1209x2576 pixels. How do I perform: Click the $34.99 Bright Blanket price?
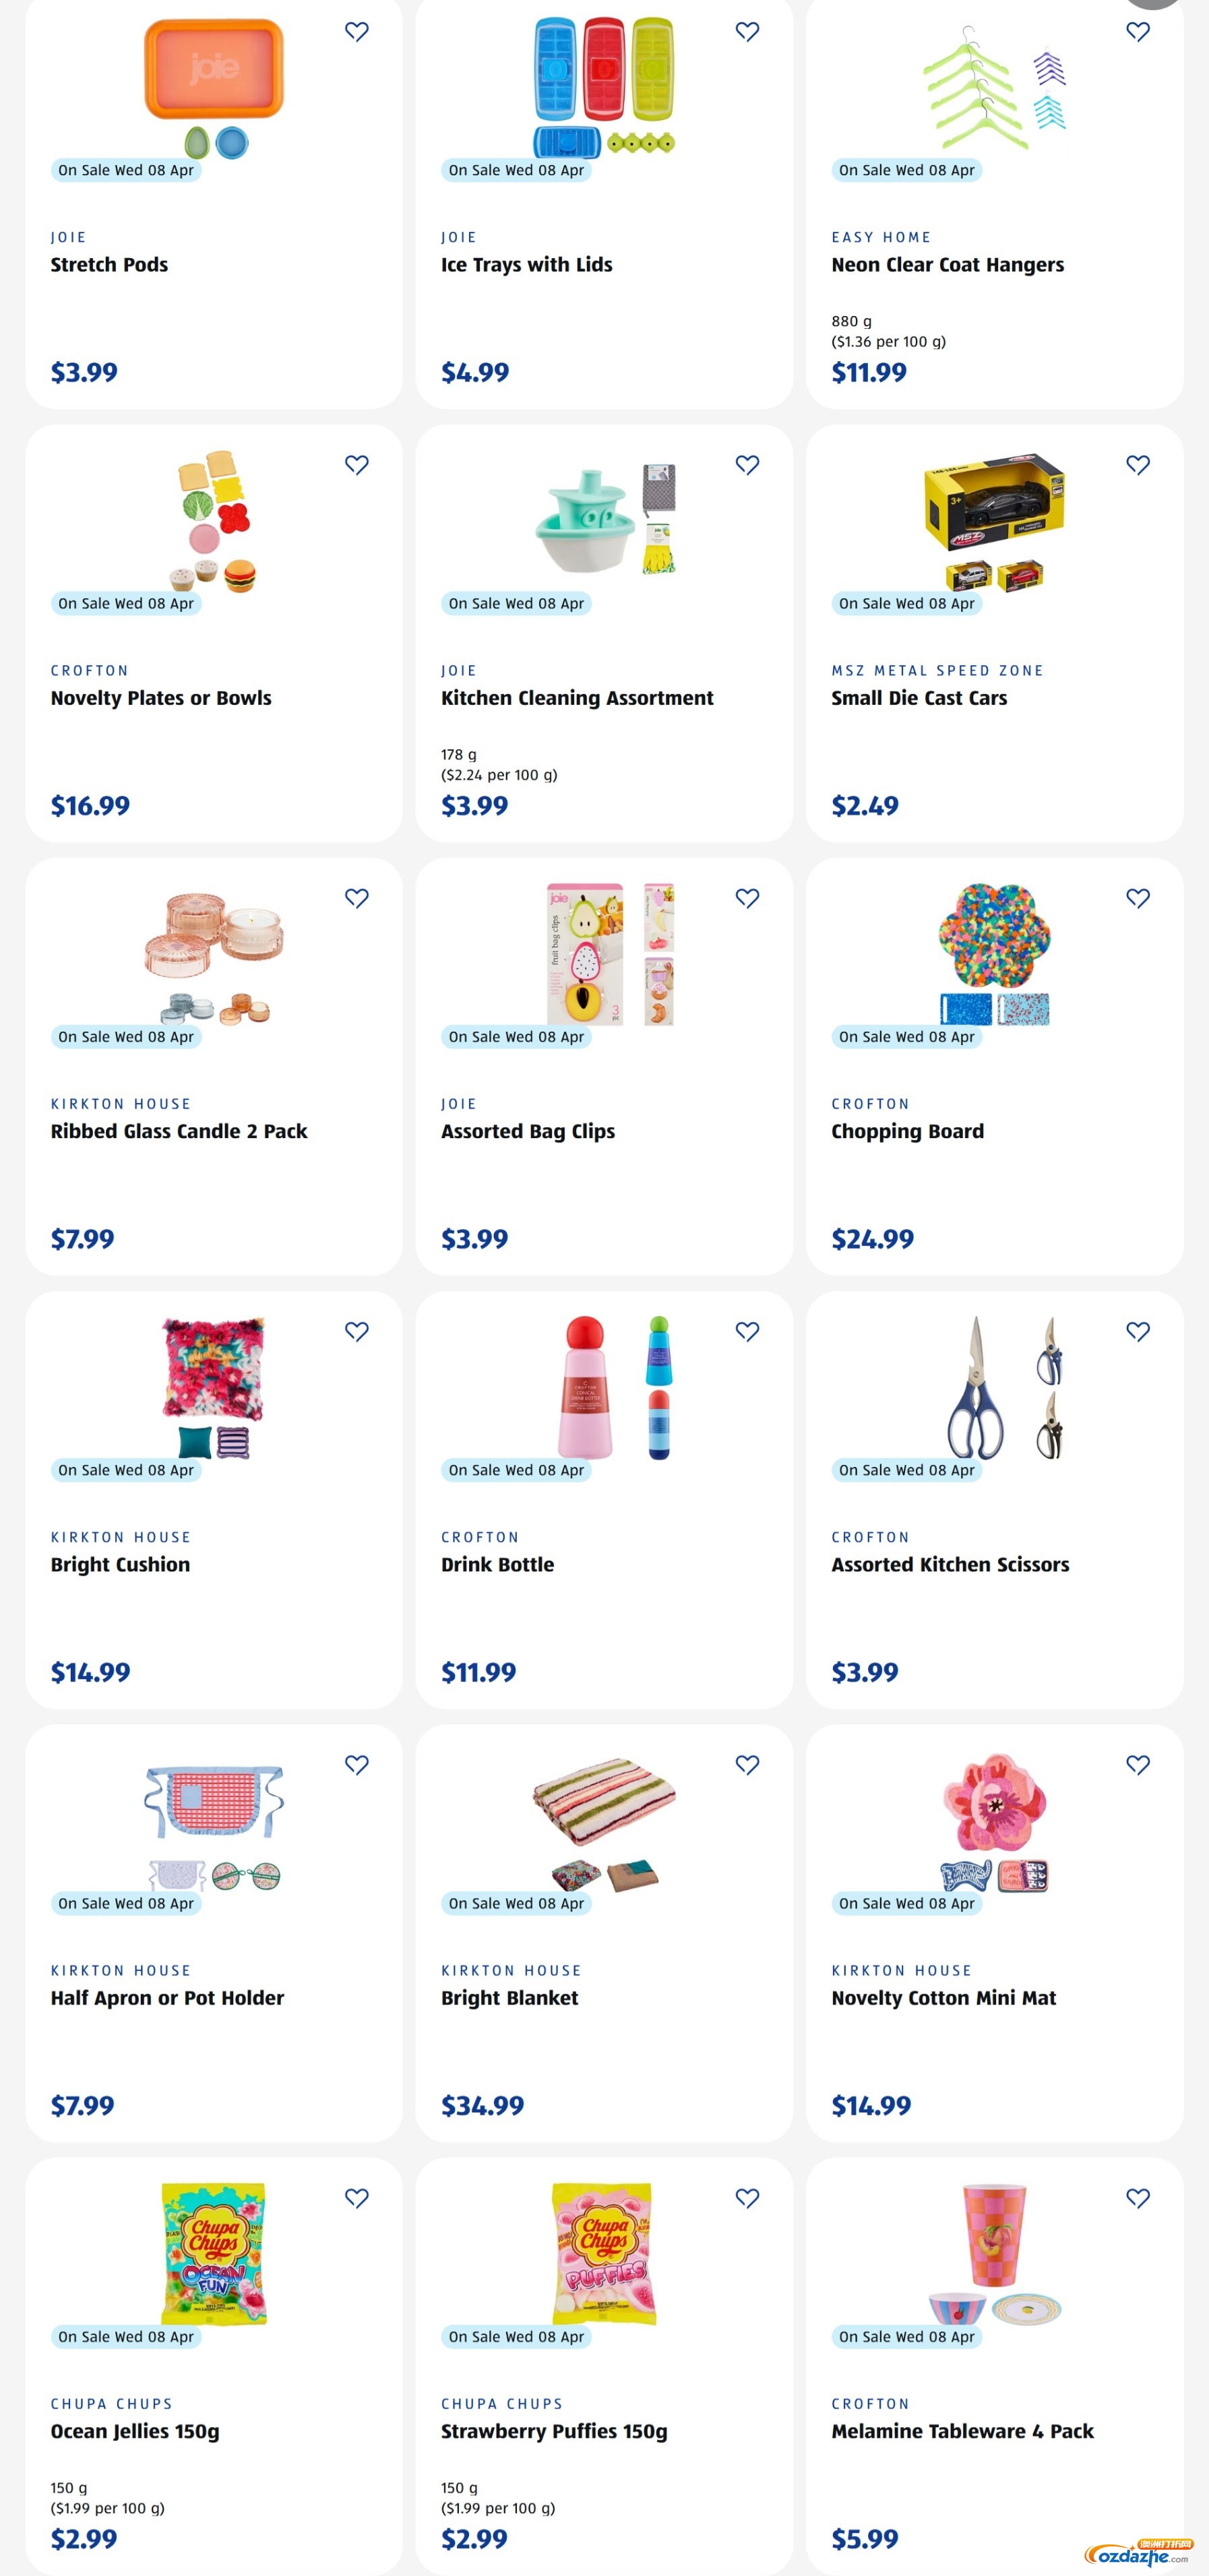coord(482,2105)
